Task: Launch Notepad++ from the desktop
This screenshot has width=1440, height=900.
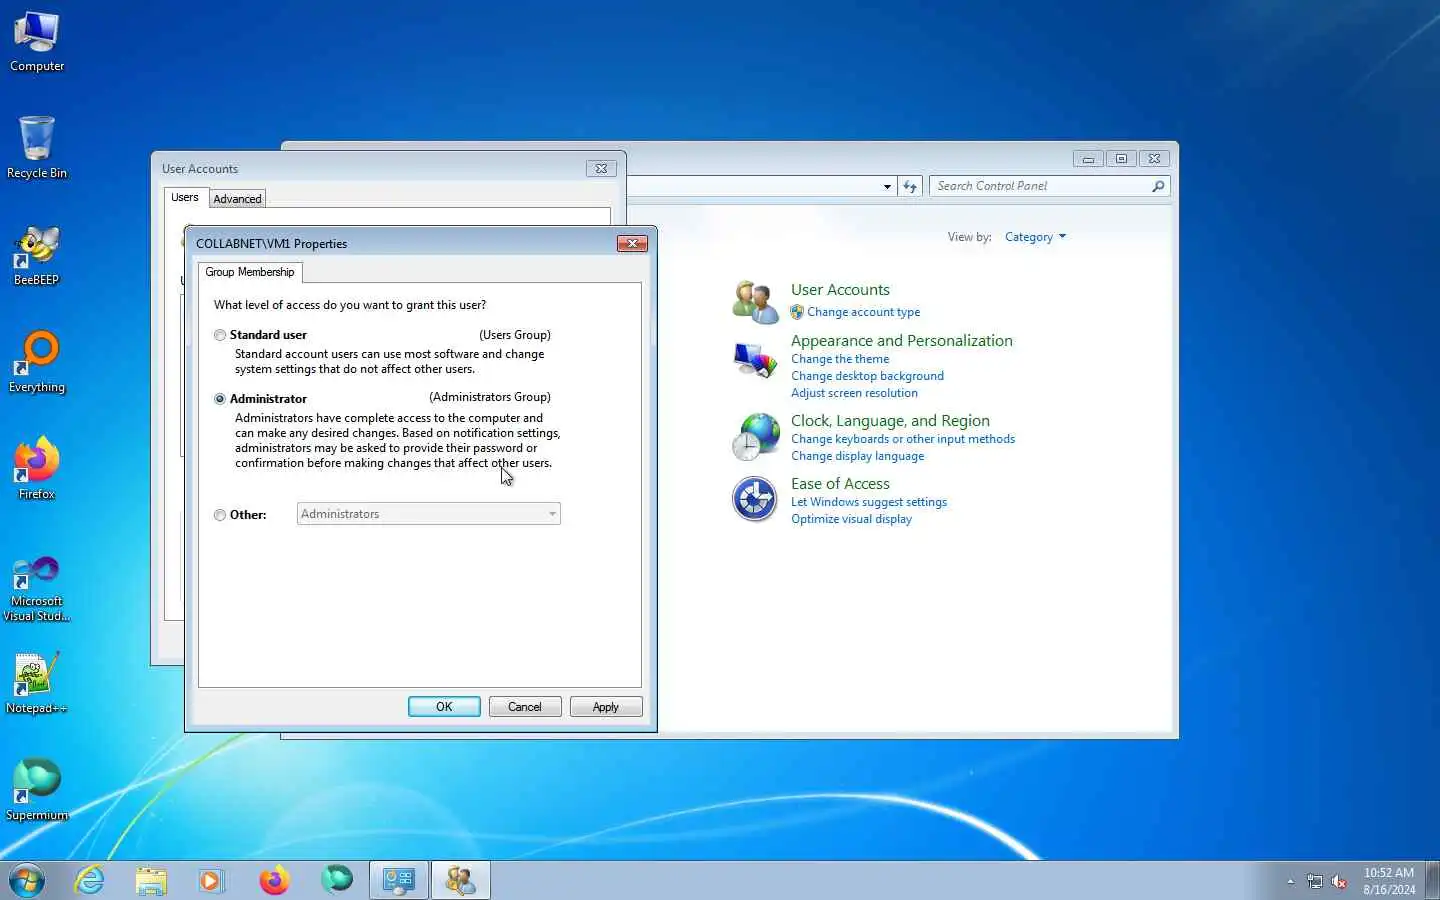Action: pyautogui.click(x=37, y=683)
